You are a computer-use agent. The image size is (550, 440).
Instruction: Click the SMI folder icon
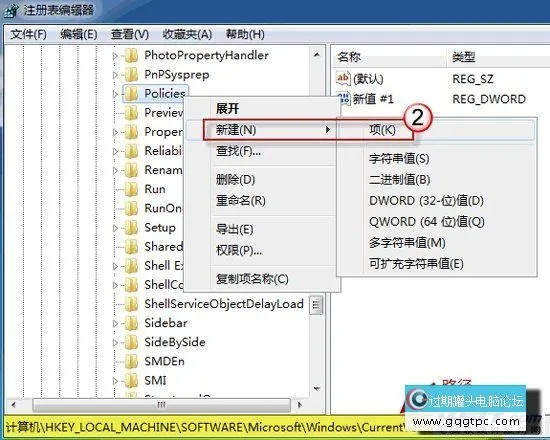click(x=132, y=380)
